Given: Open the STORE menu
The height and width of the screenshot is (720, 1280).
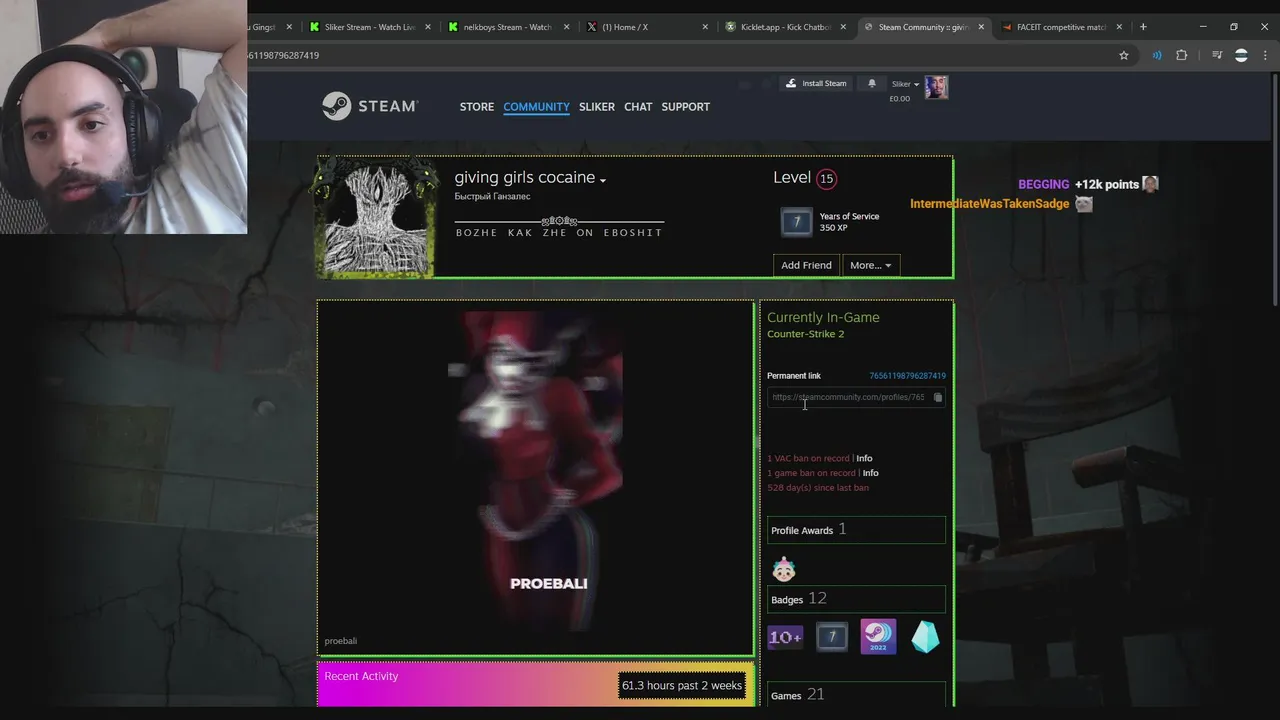Looking at the screenshot, I should point(477,107).
